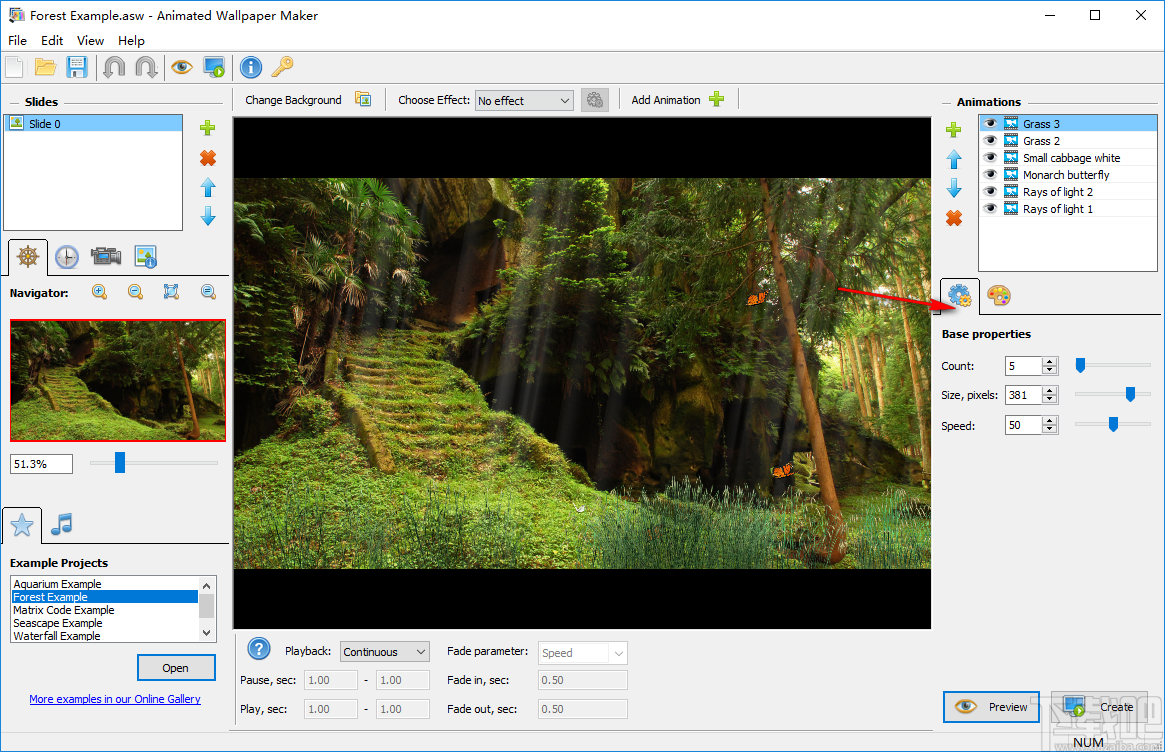Image resolution: width=1165 pixels, height=752 pixels.
Task: Click the Open button for example project
Action: click(x=176, y=667)
